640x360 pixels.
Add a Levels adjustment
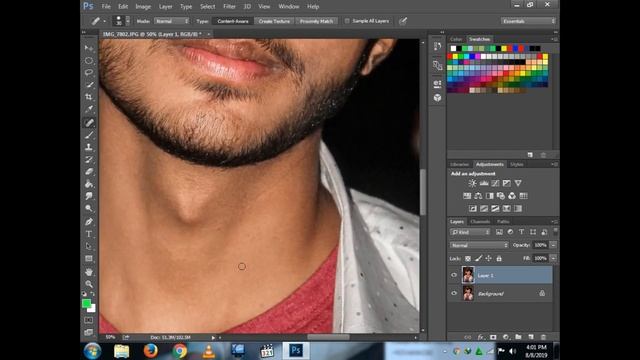click(x=484, y=183)
